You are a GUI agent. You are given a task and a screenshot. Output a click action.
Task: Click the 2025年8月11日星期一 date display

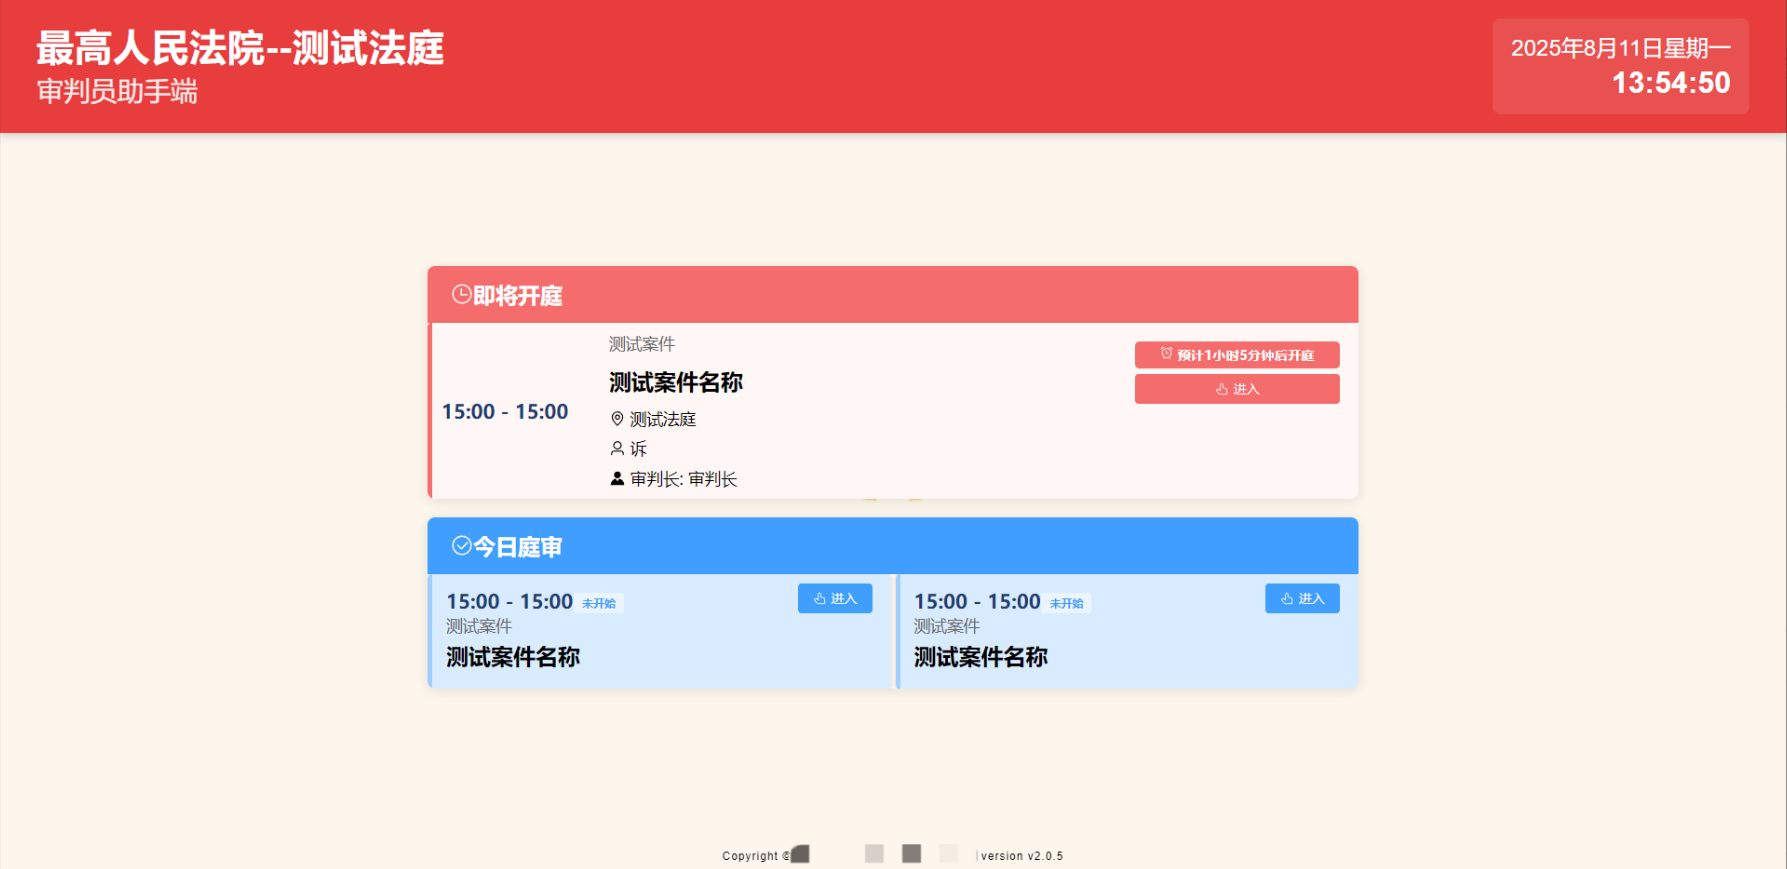pyautogui.click(x=1620, y=48)
